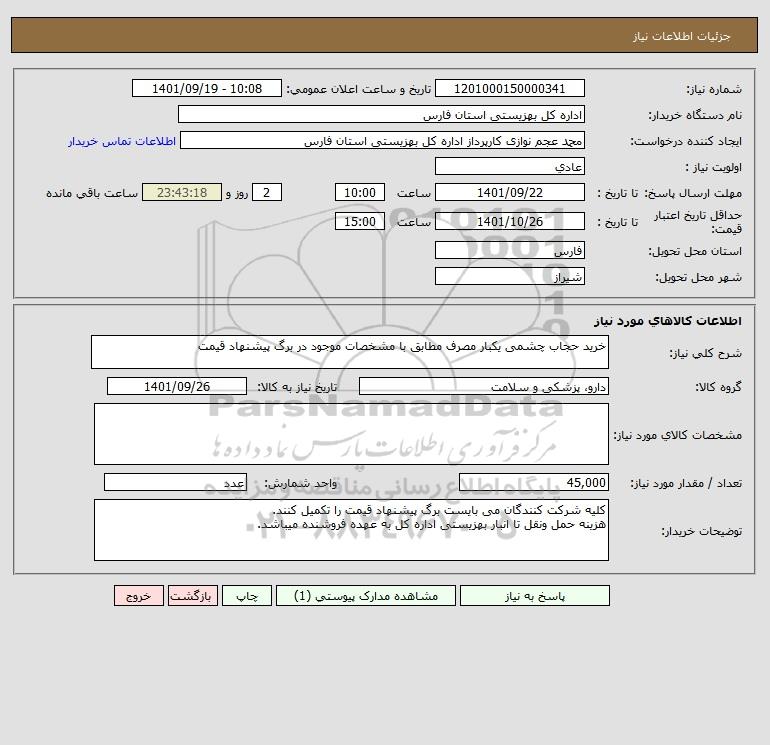
Task: Click the پاسخ به نیاز button
Action: point(534,595)
